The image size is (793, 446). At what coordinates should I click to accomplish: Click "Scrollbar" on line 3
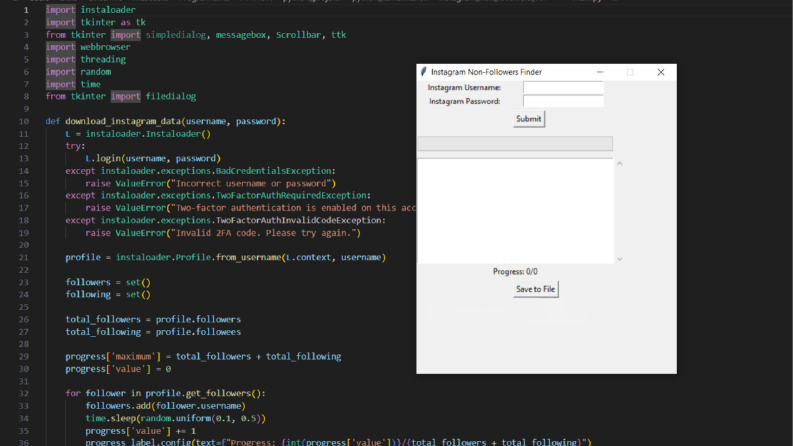(x=298, y=35)
